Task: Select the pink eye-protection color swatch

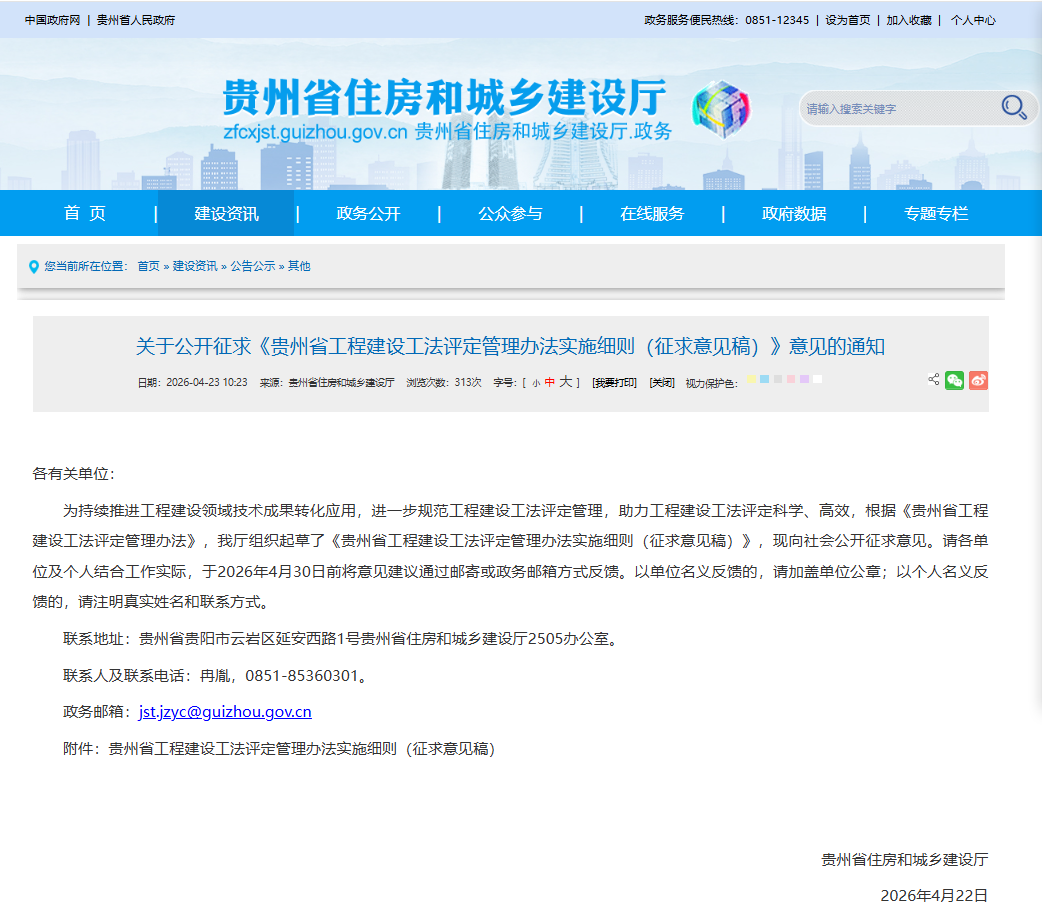Action: pos(791,380)
